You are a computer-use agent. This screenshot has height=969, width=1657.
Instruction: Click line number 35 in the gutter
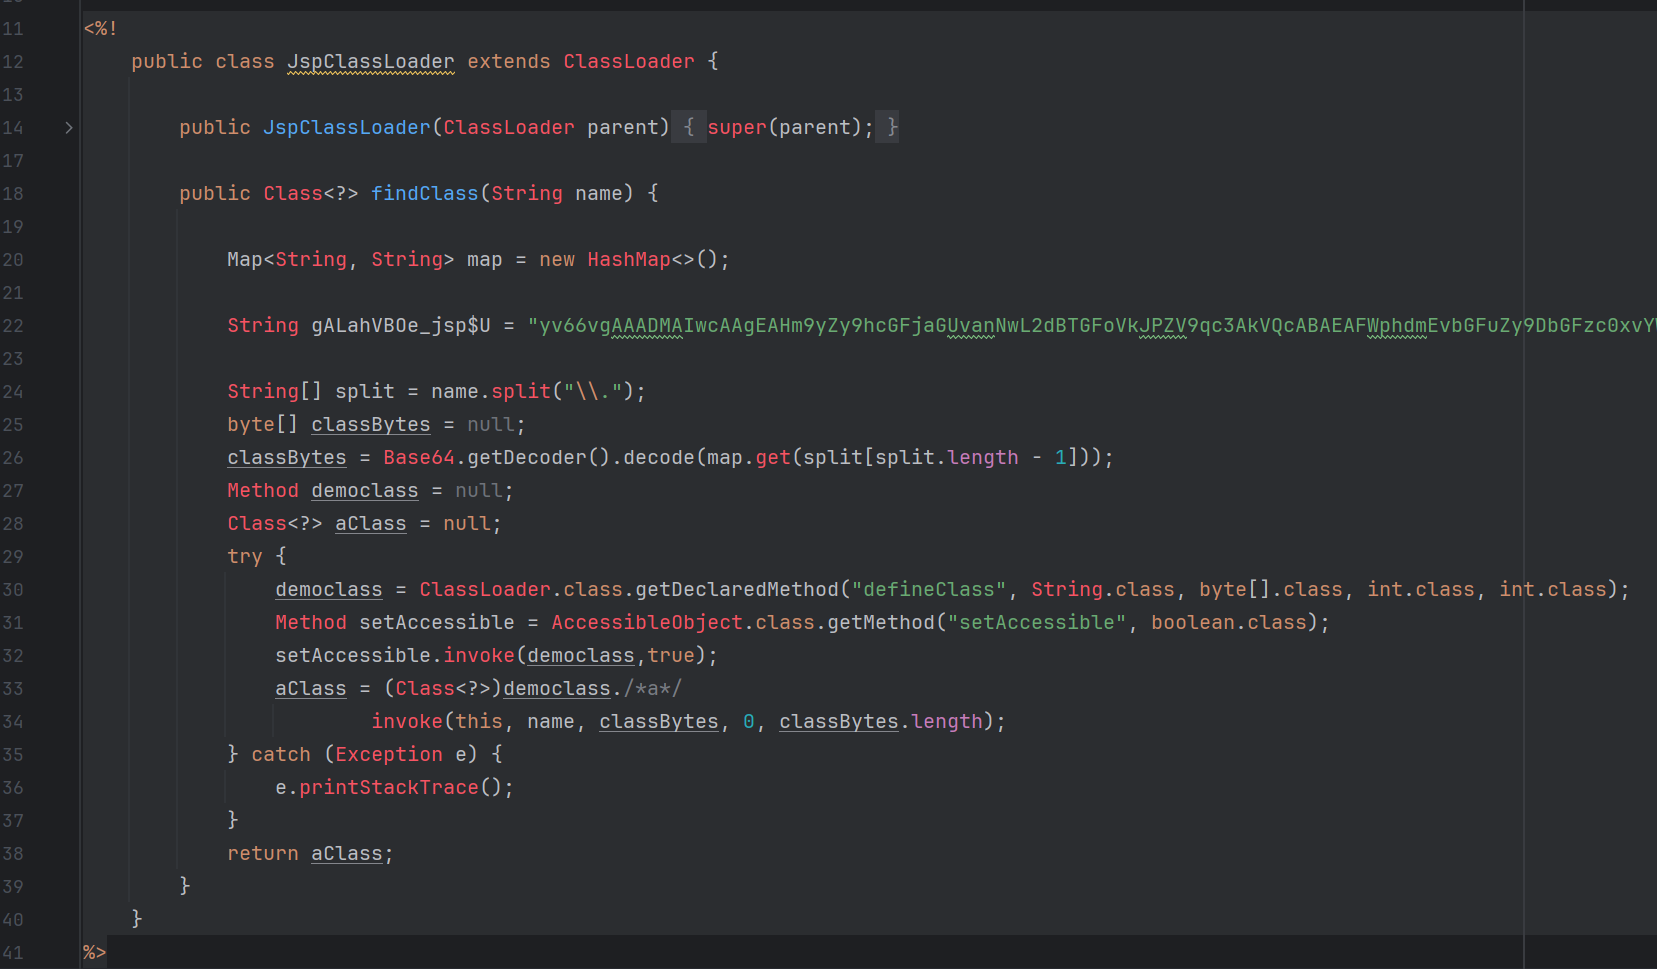[x=13, y=755]
